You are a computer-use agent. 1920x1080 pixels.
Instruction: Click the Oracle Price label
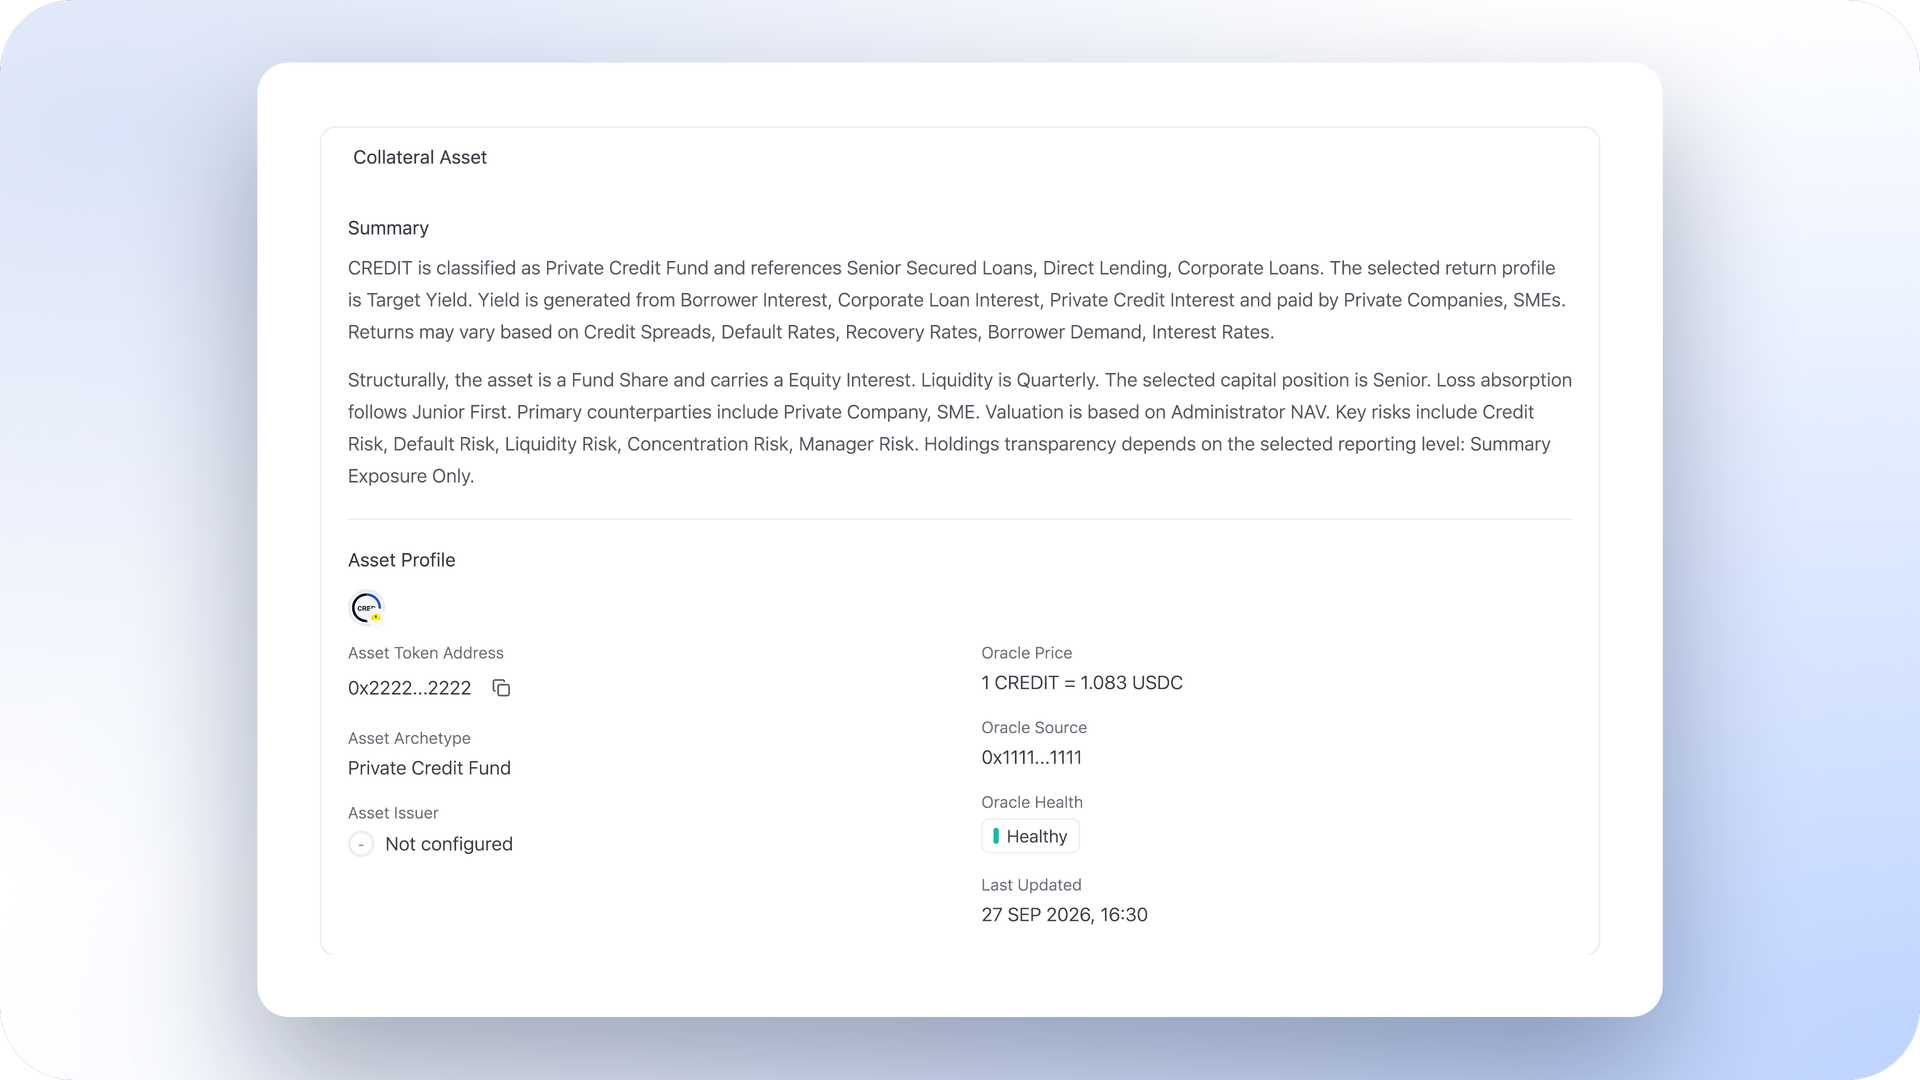1026,653
